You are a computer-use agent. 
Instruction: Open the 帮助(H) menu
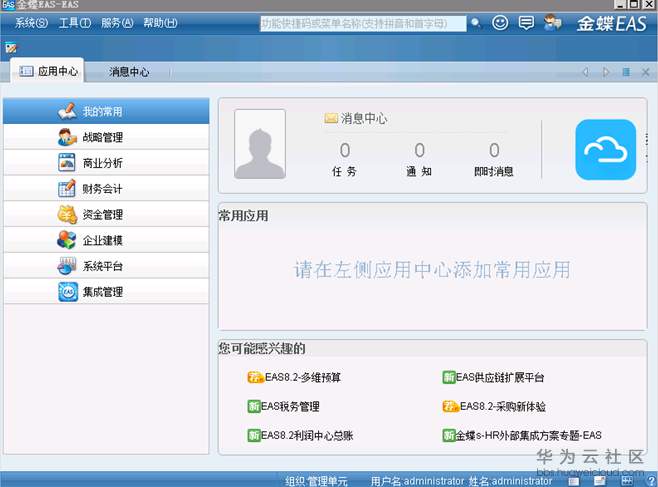click(160, 23)
